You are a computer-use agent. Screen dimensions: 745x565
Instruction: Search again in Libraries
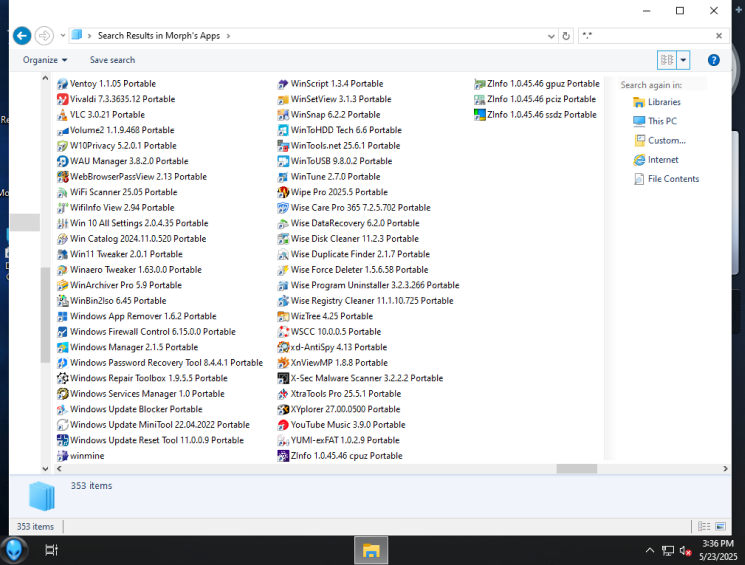click(x=657, y=102)
